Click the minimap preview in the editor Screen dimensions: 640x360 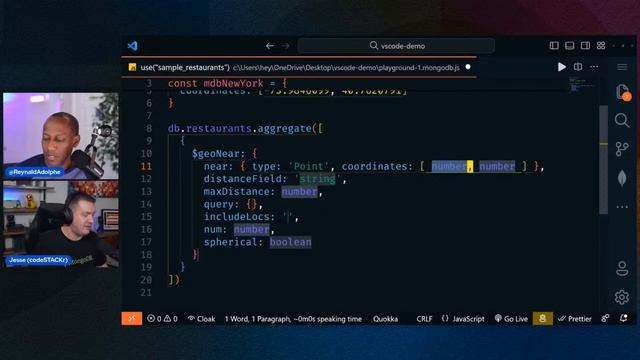click(x=582, y=85)
